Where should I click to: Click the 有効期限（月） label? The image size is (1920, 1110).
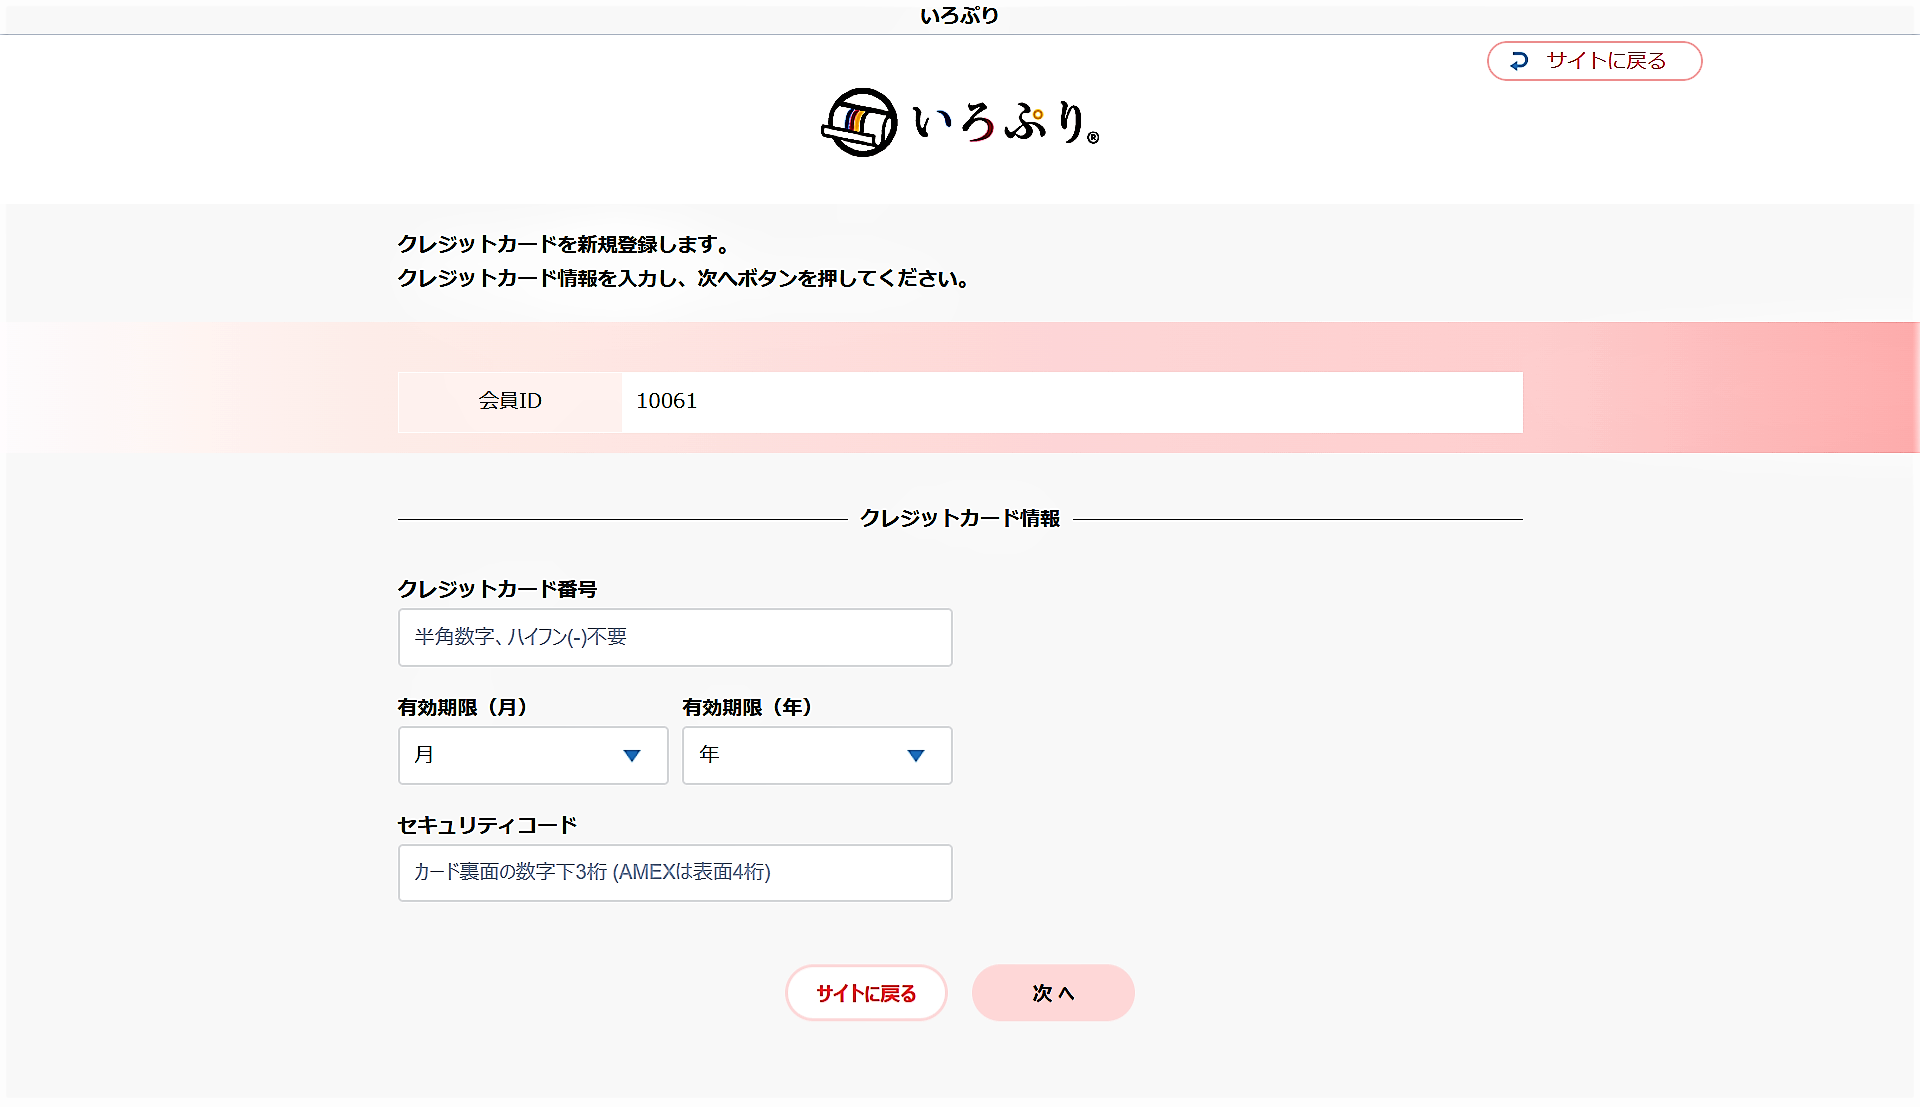(x=462, y=707)
